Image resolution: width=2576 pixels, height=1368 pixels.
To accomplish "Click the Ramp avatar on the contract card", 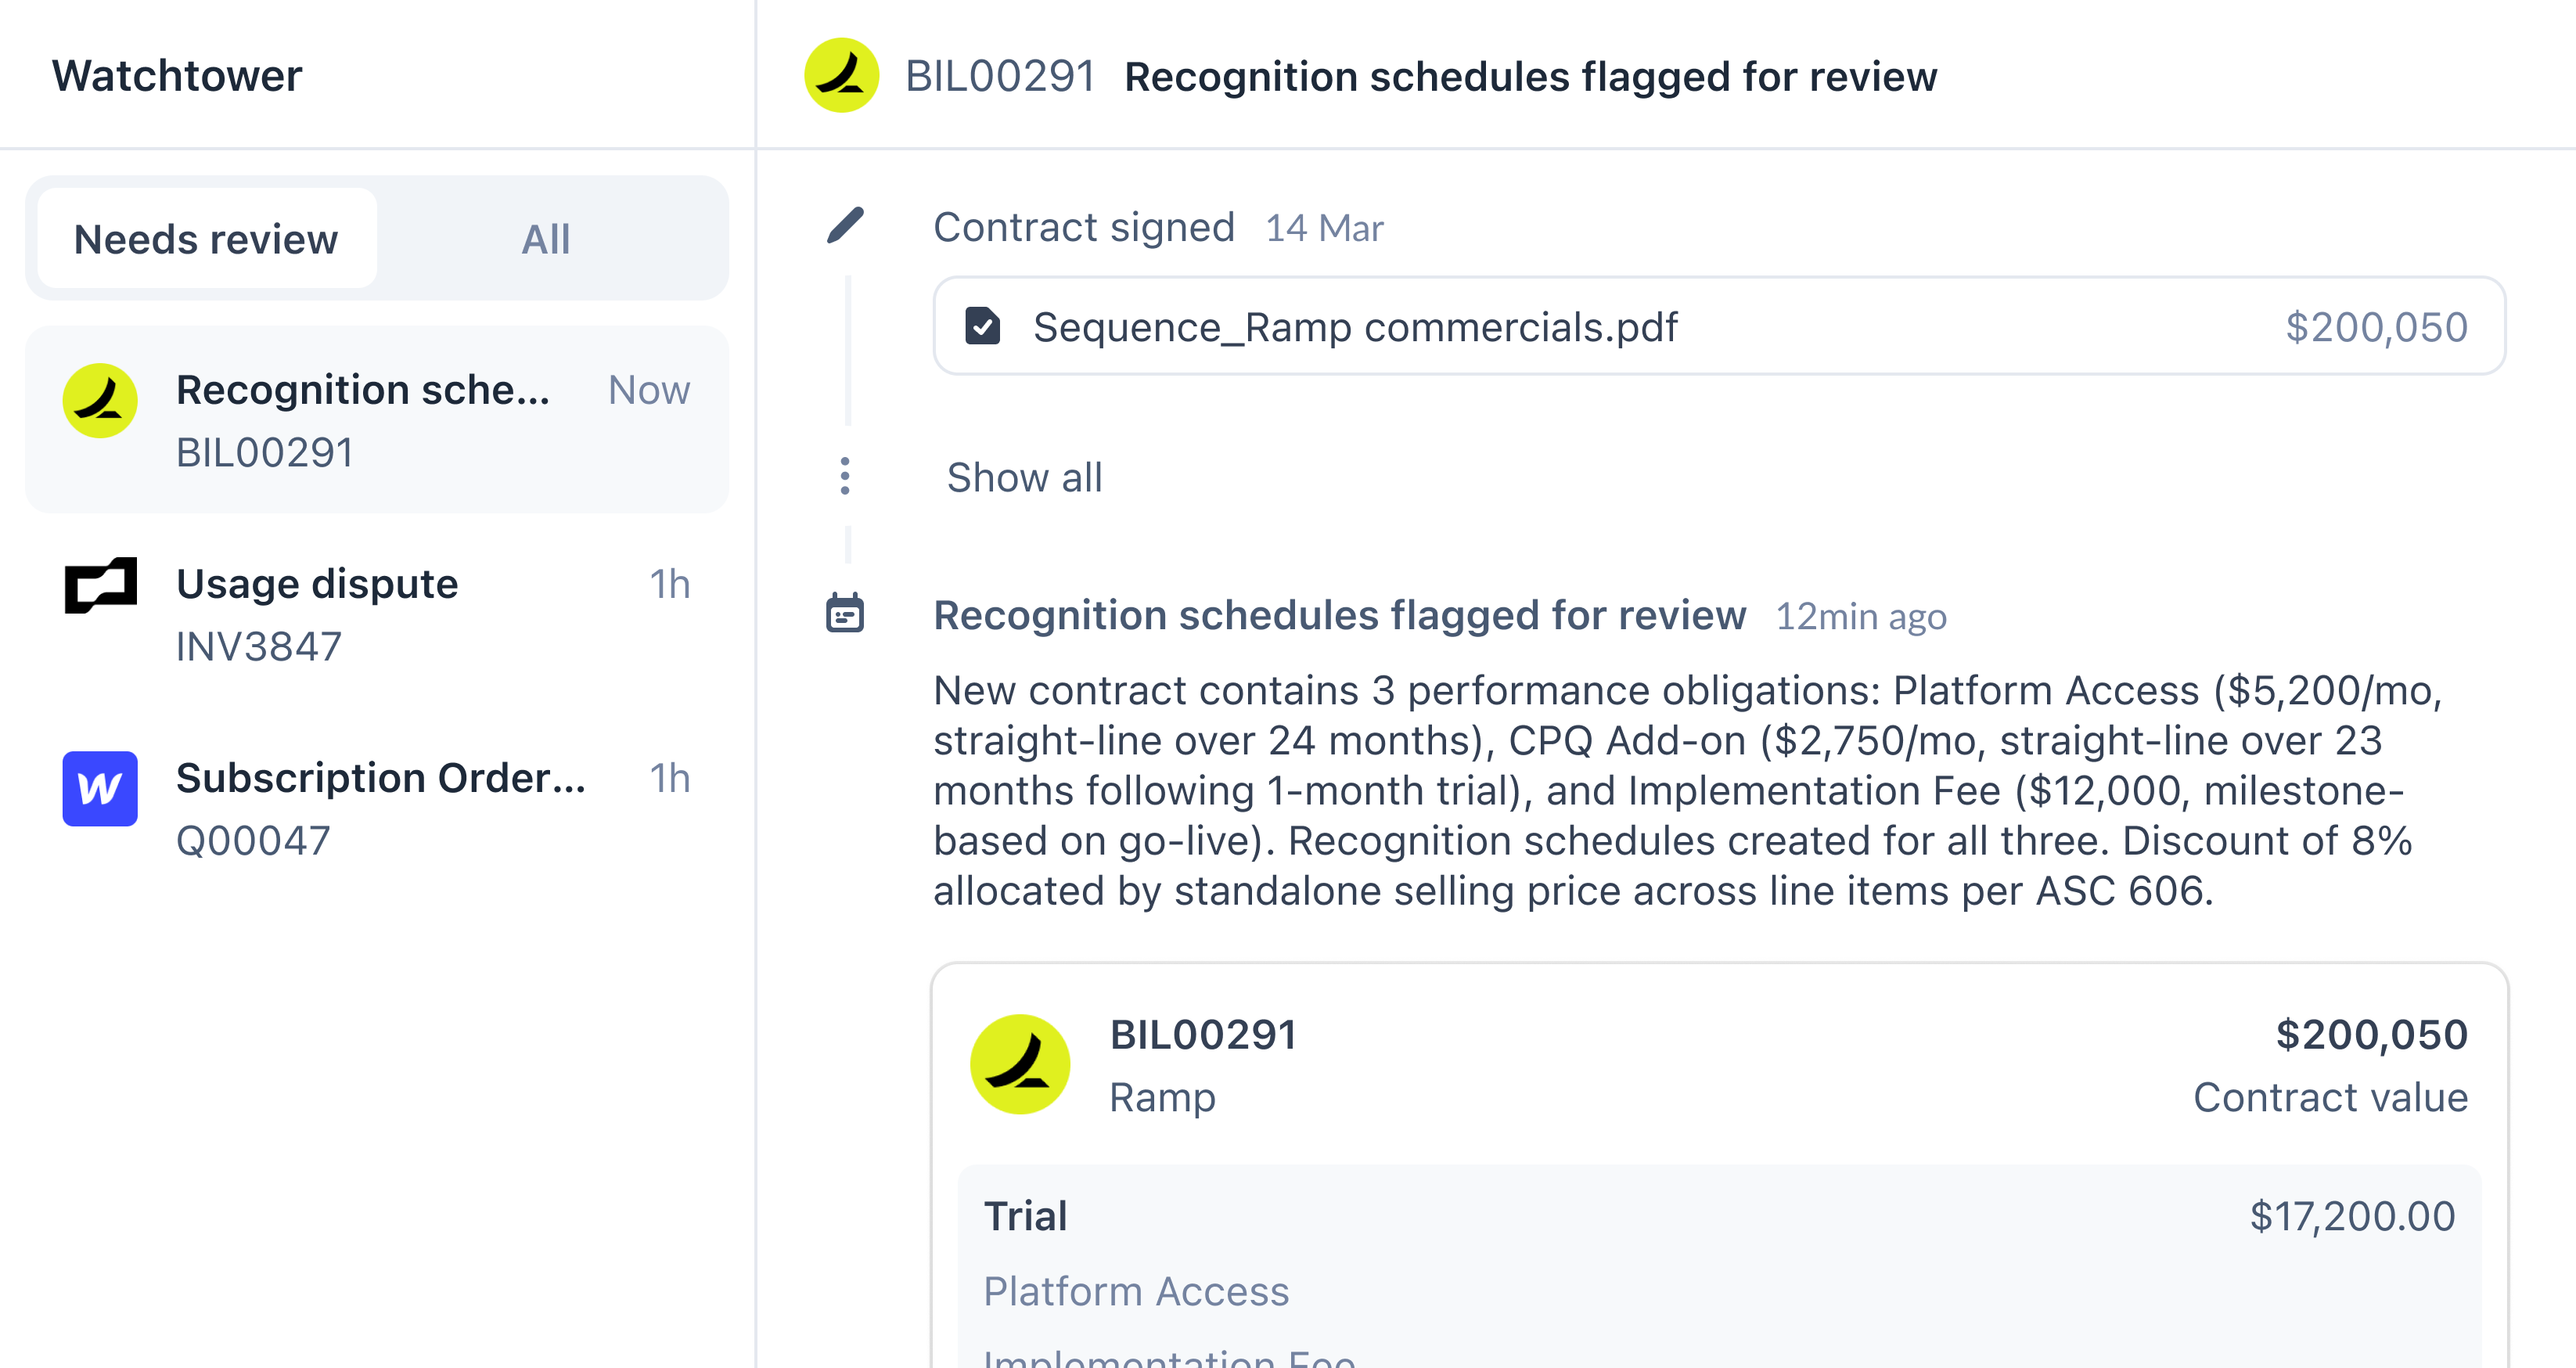I will (x=1019, y=1064).
